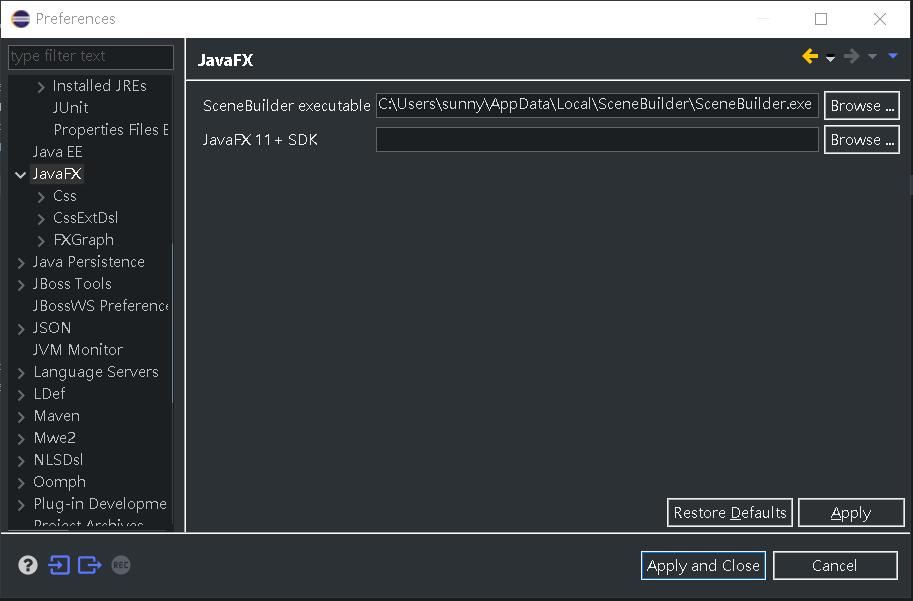Screen dimensions: 913x601
Task: Browse for JavaFX 11+ SDK
Action: (x=862, y=140)
